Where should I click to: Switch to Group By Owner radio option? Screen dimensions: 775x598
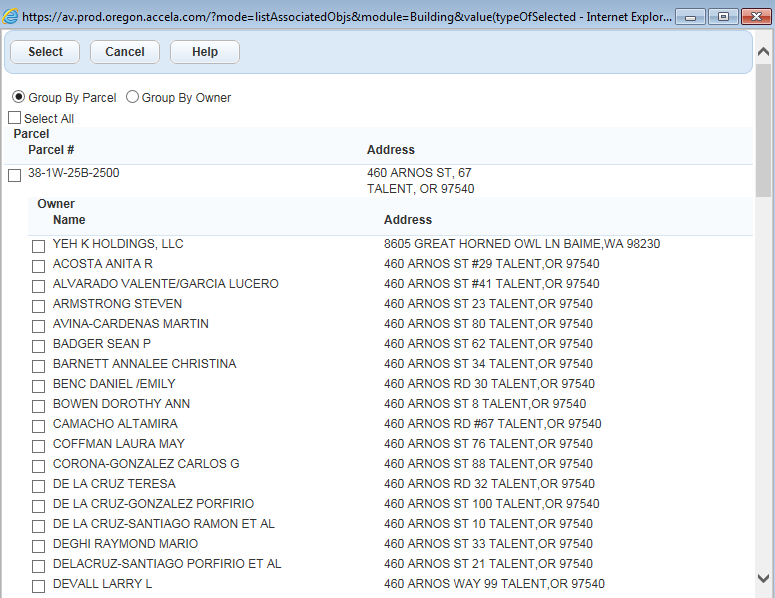coord(132,98)
